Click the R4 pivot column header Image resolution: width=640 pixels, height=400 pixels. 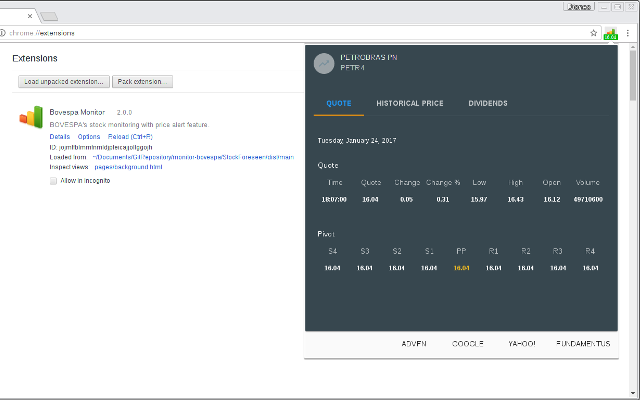590,251
